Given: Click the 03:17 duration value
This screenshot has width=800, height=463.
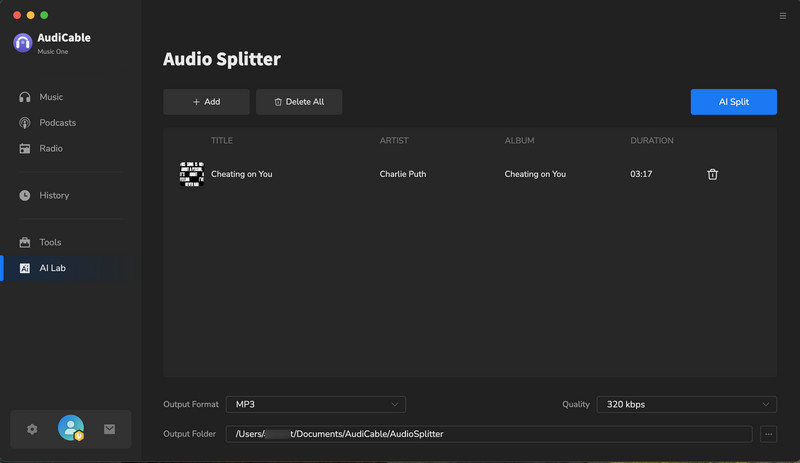Looking at the screenshot, I should (x=641, y=174).
